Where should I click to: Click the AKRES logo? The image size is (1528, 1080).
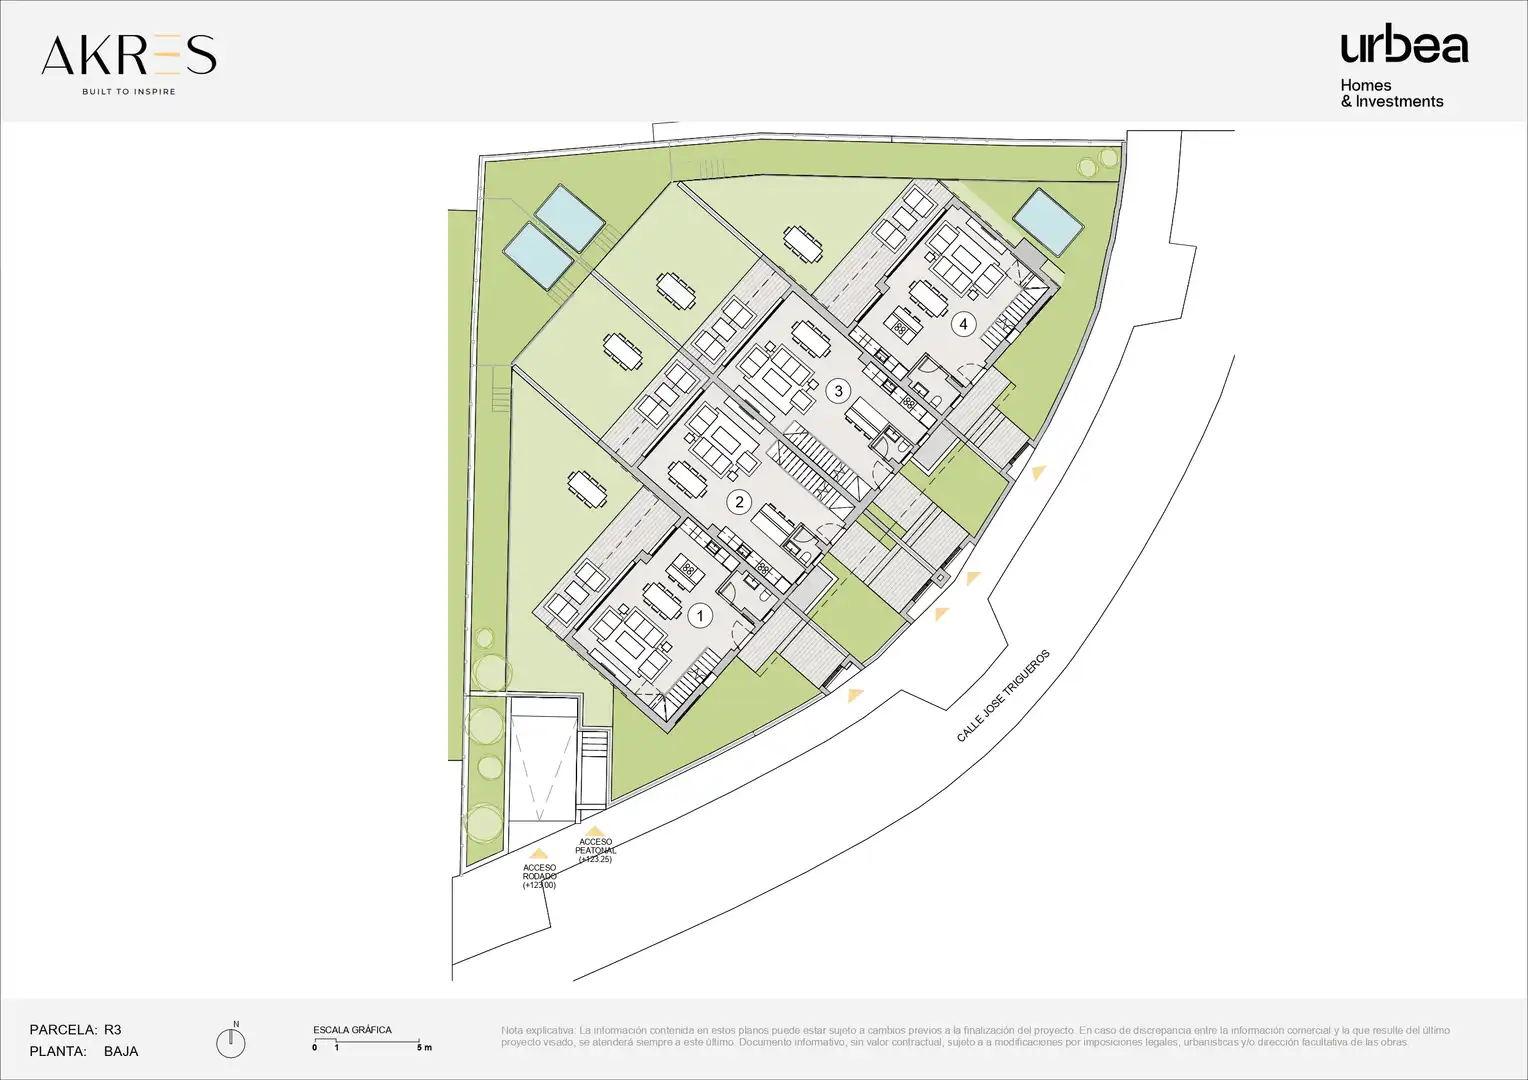coord(129,64)
